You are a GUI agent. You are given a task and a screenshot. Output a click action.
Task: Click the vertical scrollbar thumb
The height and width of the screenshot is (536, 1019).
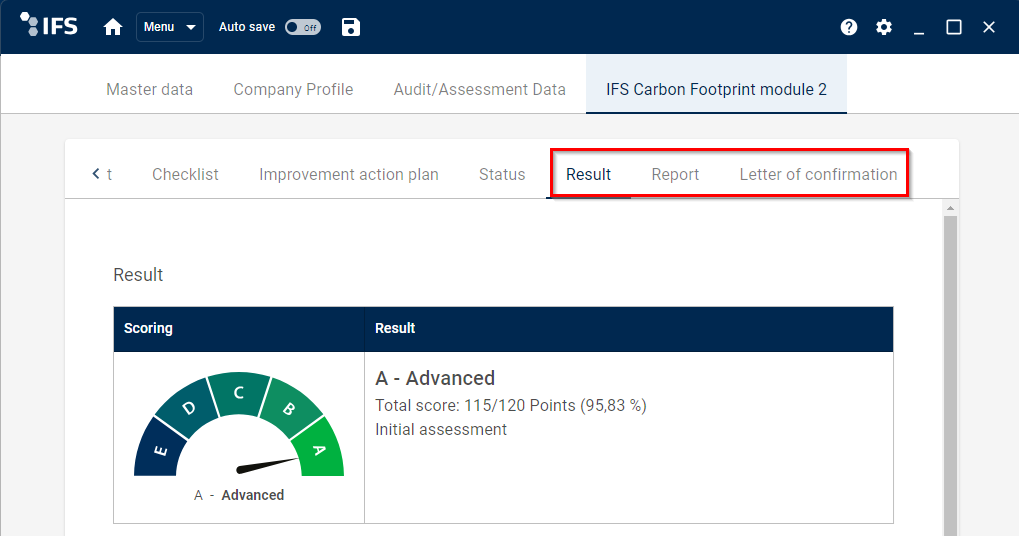950,376
